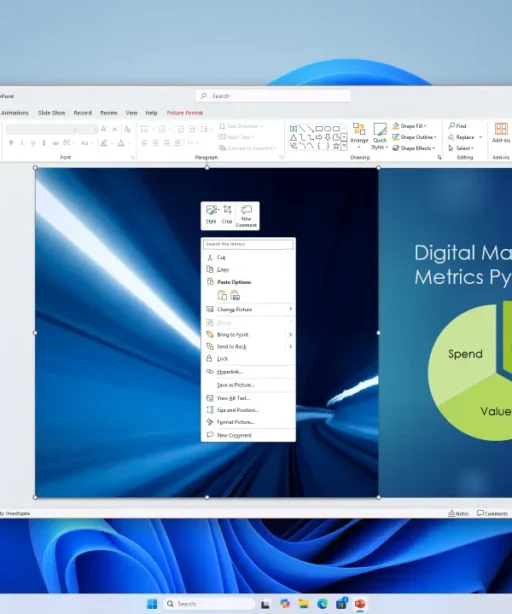Open the Review ribbon tab
Image resolution: width=512 pixels, height=614 pixels.
tap(109, 113)
